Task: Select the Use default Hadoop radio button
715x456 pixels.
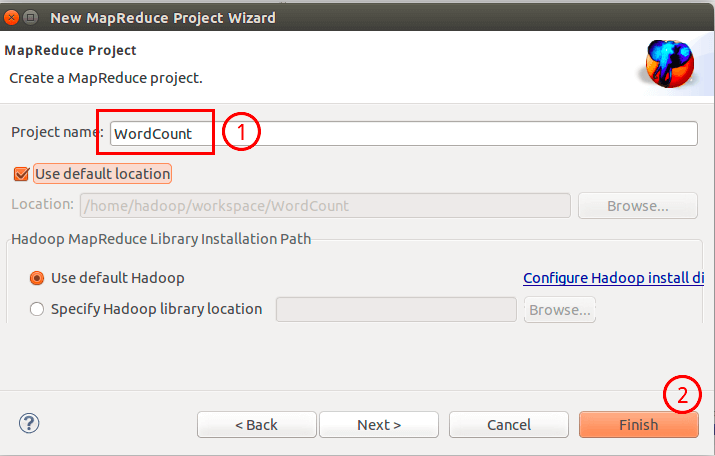Action: [37, 278]
